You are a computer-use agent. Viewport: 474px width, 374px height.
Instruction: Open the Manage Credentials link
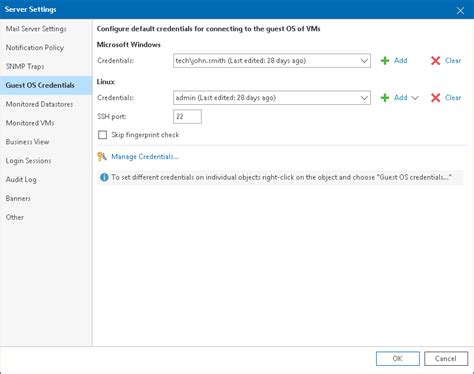tap(145, 156)
